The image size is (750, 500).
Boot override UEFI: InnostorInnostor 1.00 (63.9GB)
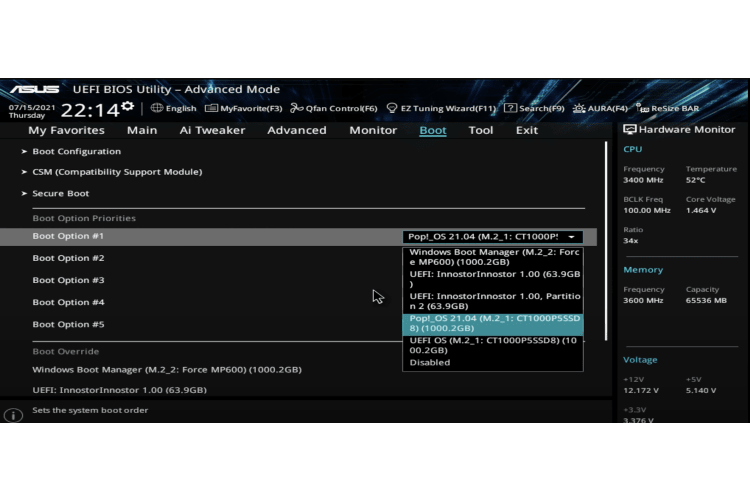(x=120, y=390)
